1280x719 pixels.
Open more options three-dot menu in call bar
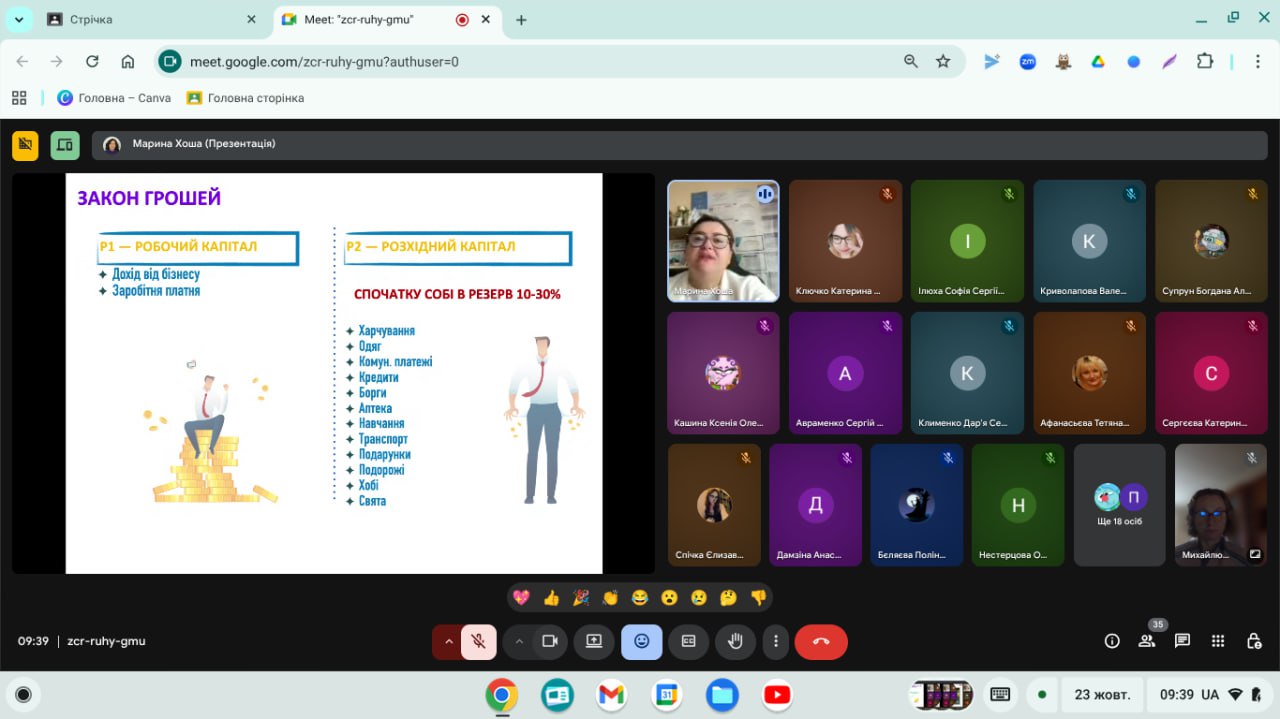click(x=776, y=642)
